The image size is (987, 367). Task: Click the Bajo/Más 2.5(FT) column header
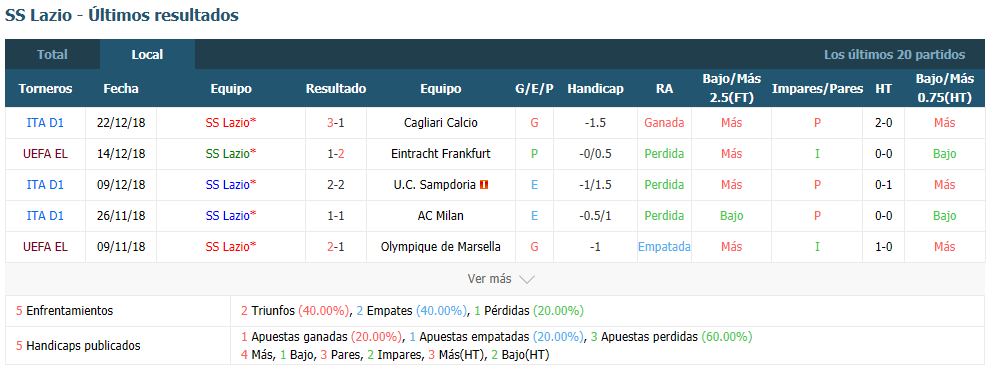[x=731, y=89]
